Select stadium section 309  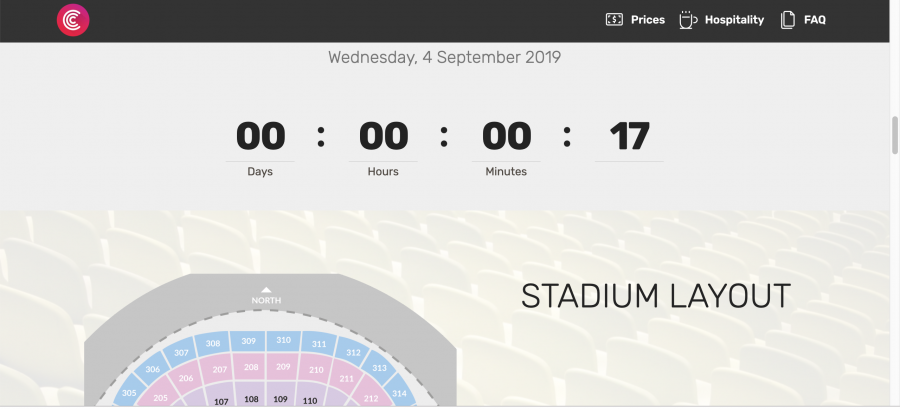tap(249, 341)
